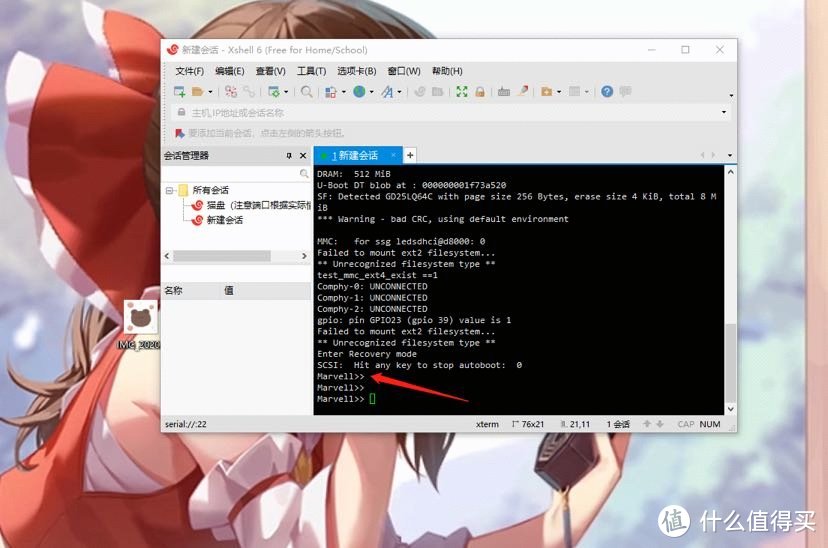Click the Disconnect toolbar icon

point(231,91)
